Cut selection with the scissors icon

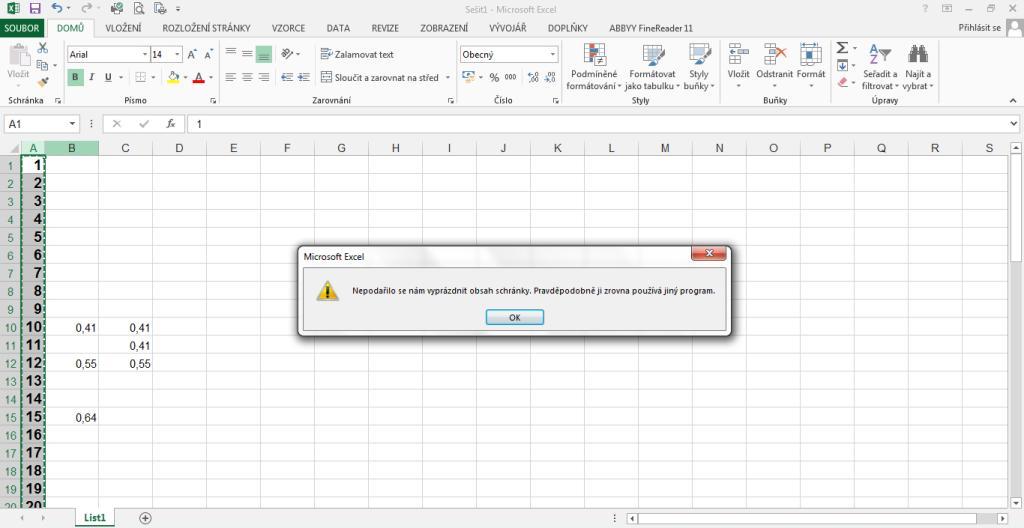(42, 48)
